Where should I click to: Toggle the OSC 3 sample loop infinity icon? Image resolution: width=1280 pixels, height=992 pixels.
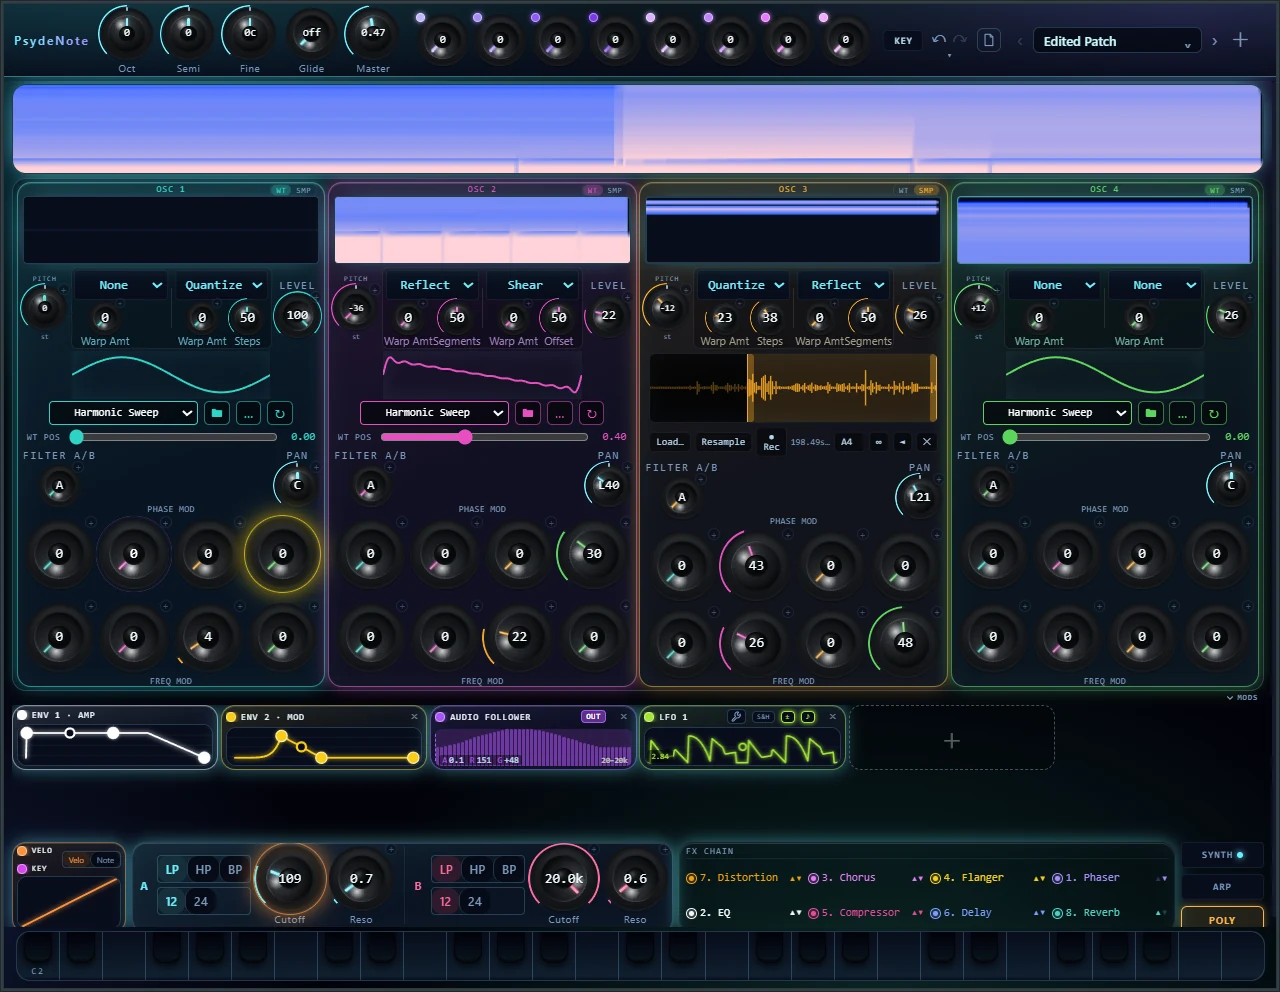[x=879, y=442]
